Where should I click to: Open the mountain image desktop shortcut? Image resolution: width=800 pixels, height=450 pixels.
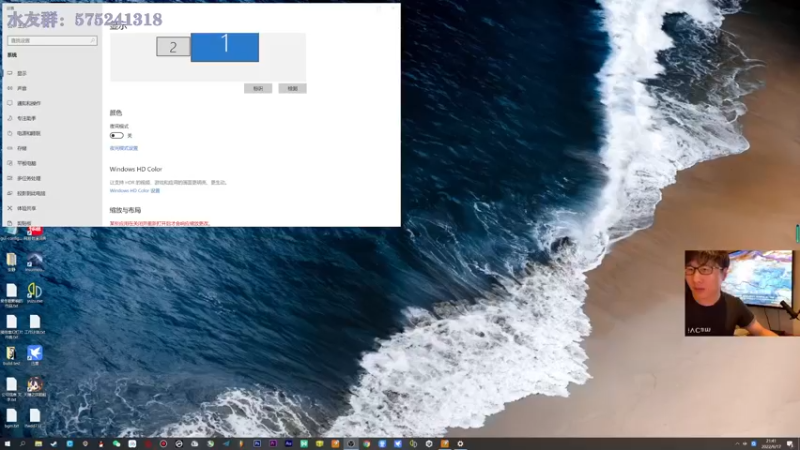coord(34,262)
